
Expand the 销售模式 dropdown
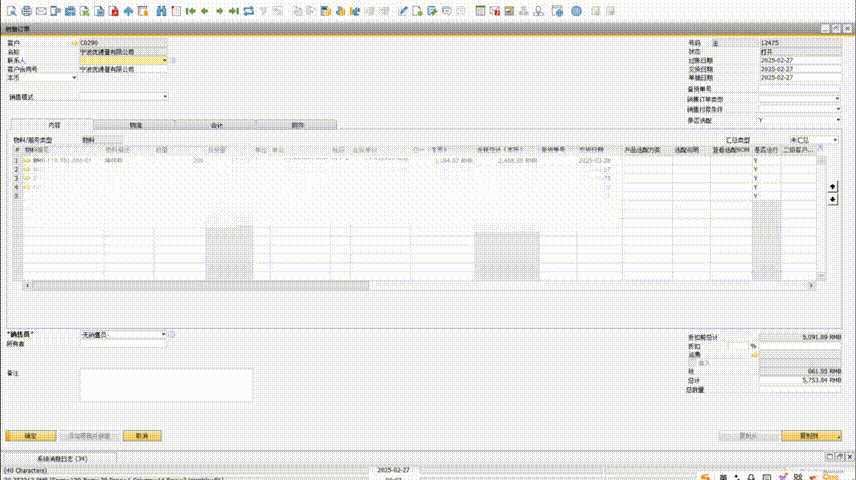[165, 97]
